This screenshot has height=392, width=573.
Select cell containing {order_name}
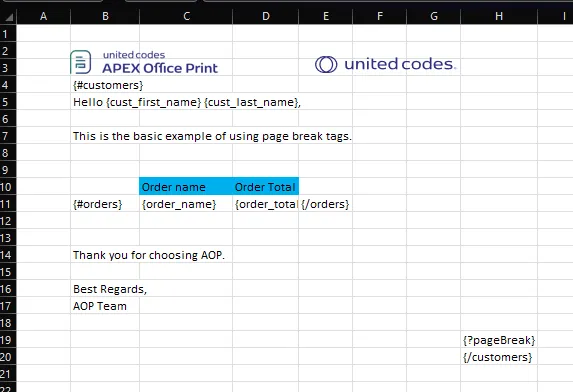(x=186, y=204)
